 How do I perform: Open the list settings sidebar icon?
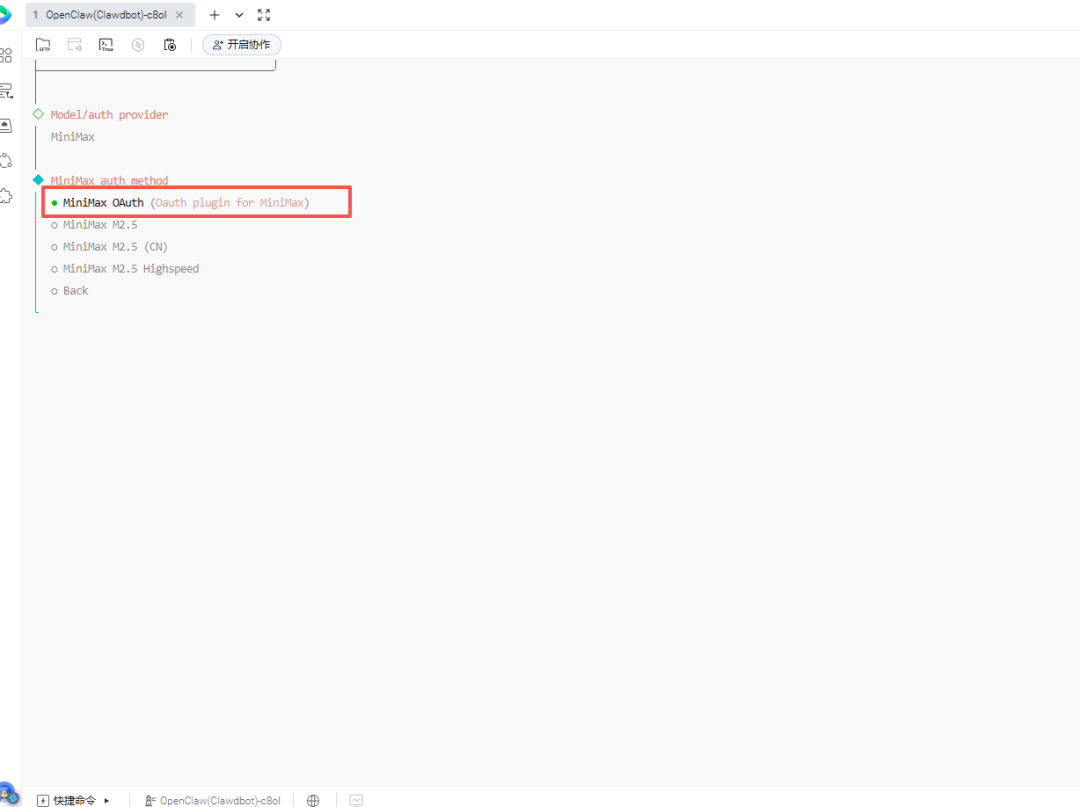[x=6, y=90]
